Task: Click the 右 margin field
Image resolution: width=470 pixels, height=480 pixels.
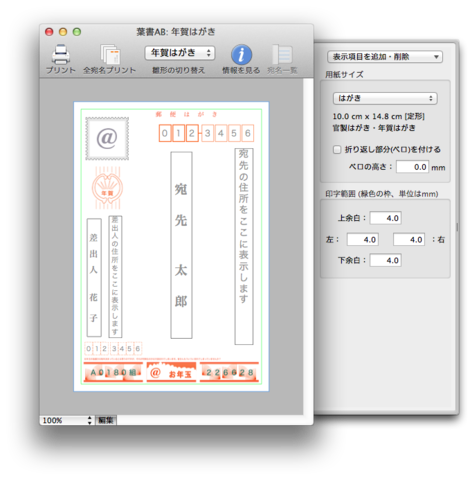Action: point(409,239)
